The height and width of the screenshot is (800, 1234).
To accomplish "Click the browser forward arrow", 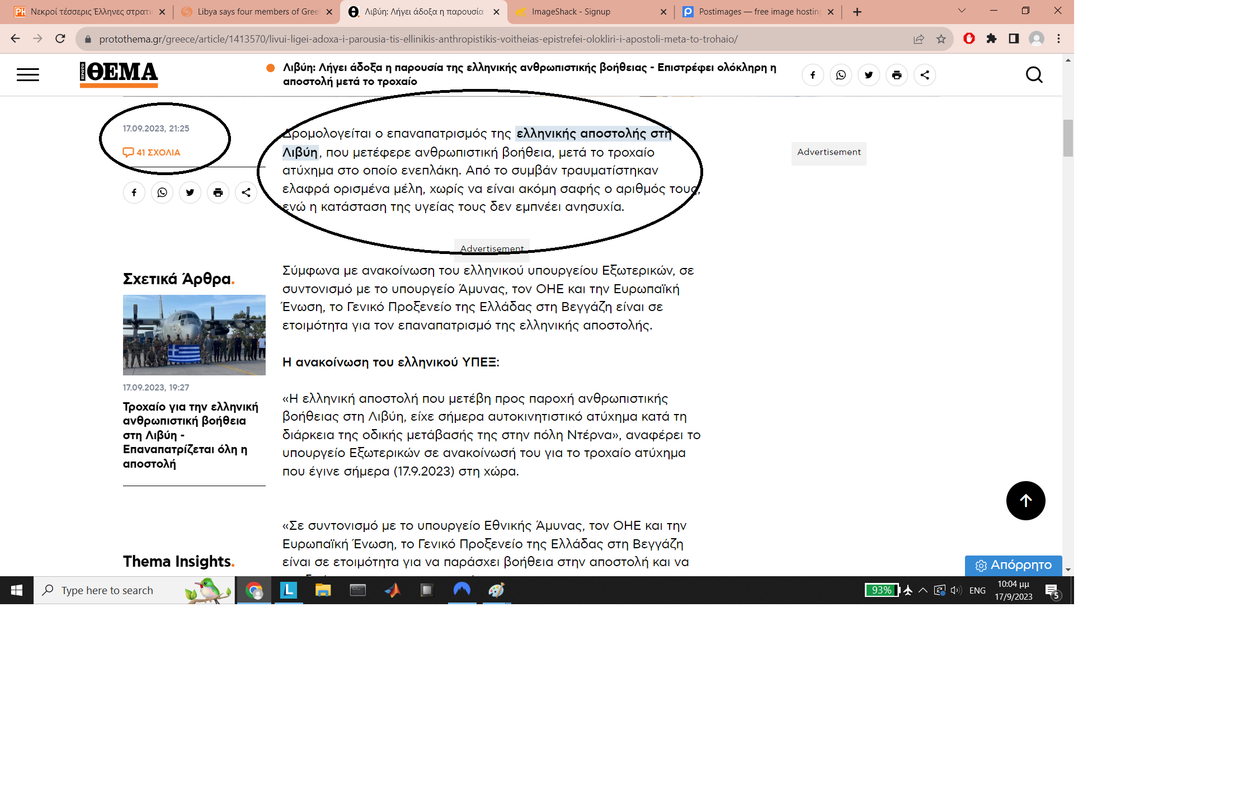I will click(x=37, y=39).
